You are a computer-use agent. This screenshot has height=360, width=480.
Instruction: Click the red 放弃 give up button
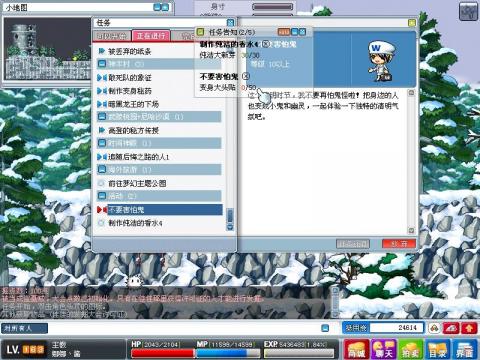click(x=399, y=244)
